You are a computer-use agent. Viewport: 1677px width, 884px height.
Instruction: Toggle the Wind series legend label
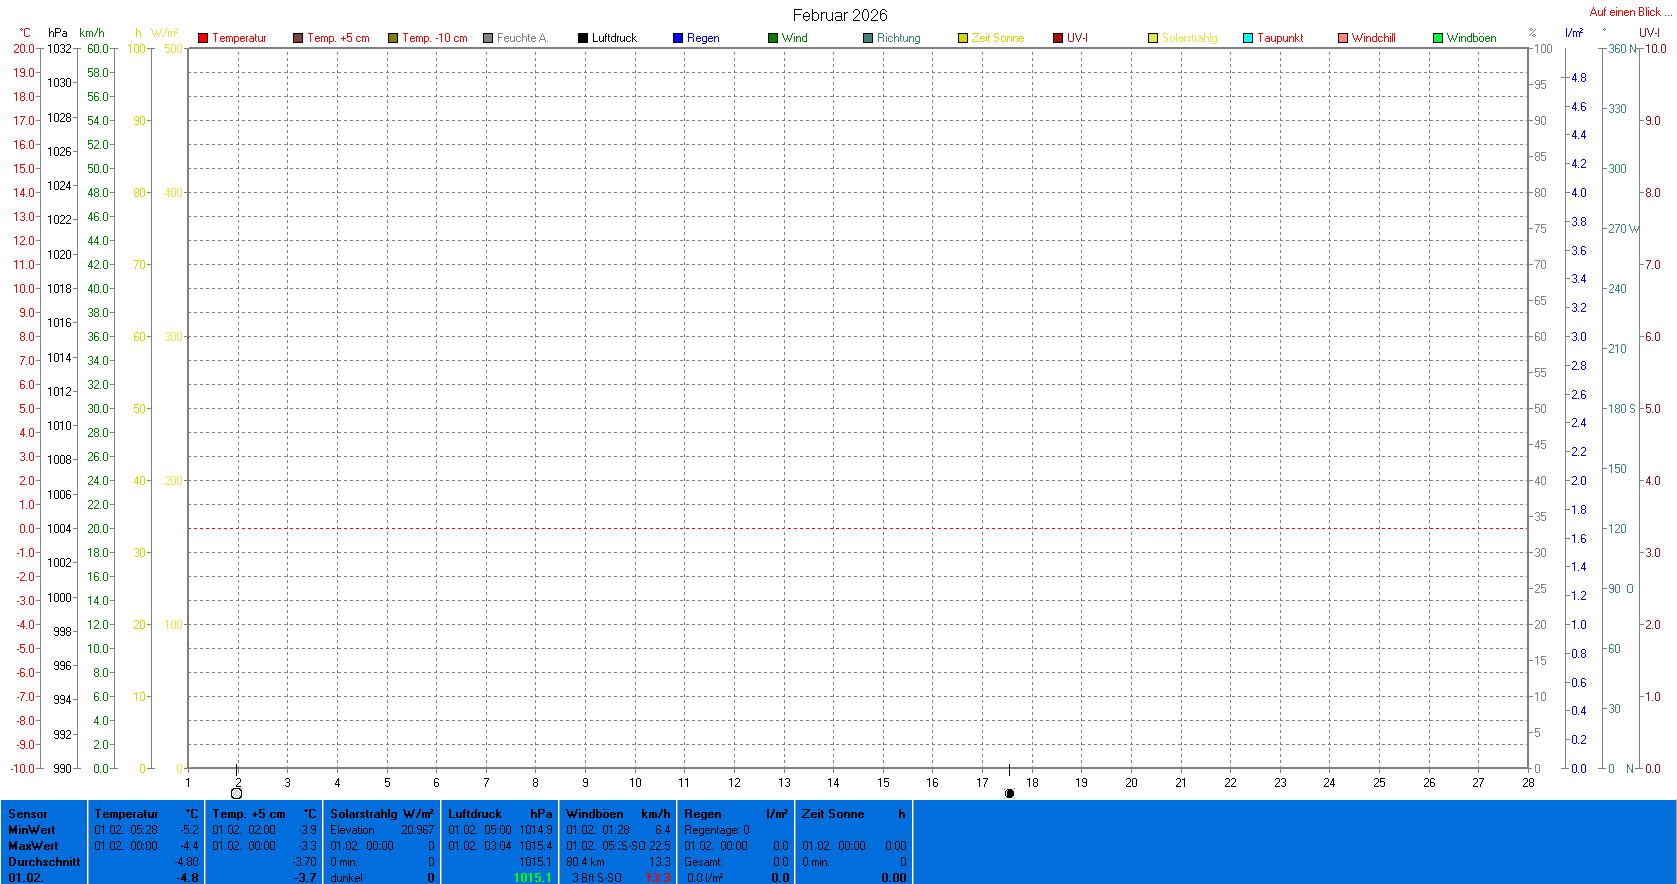click(x=794, y=38)
